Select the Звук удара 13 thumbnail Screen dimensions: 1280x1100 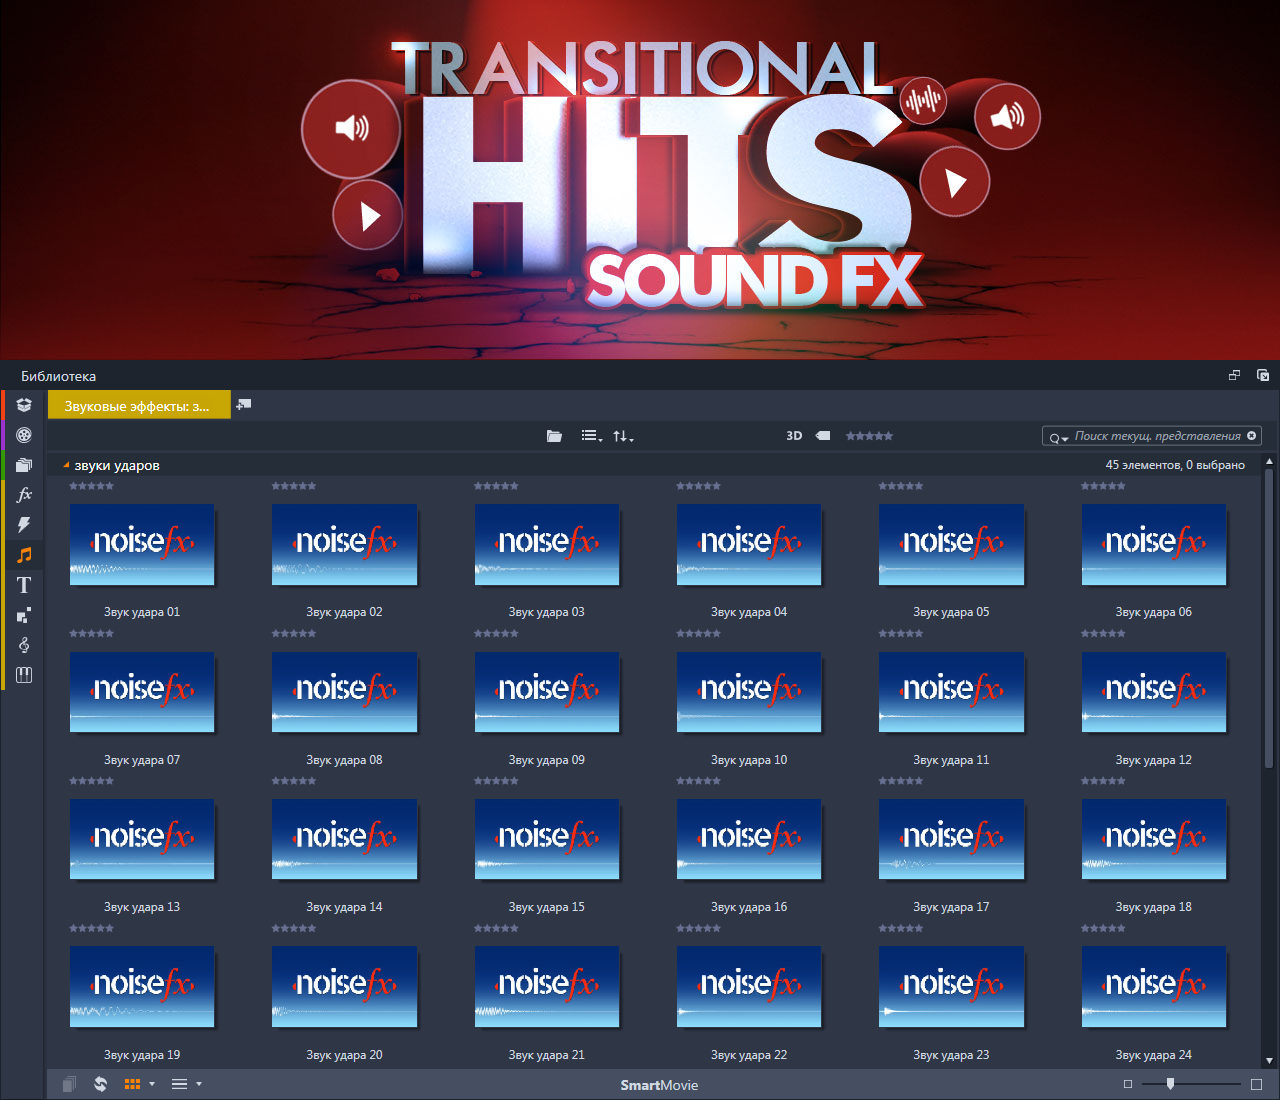pos(142,839)
